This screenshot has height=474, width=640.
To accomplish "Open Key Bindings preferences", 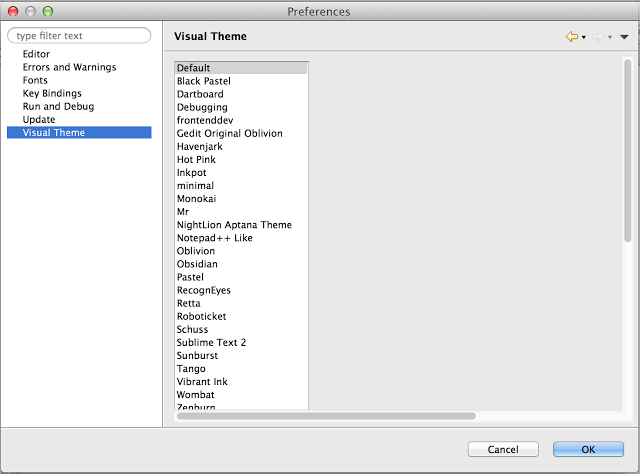I will (52, 93).
